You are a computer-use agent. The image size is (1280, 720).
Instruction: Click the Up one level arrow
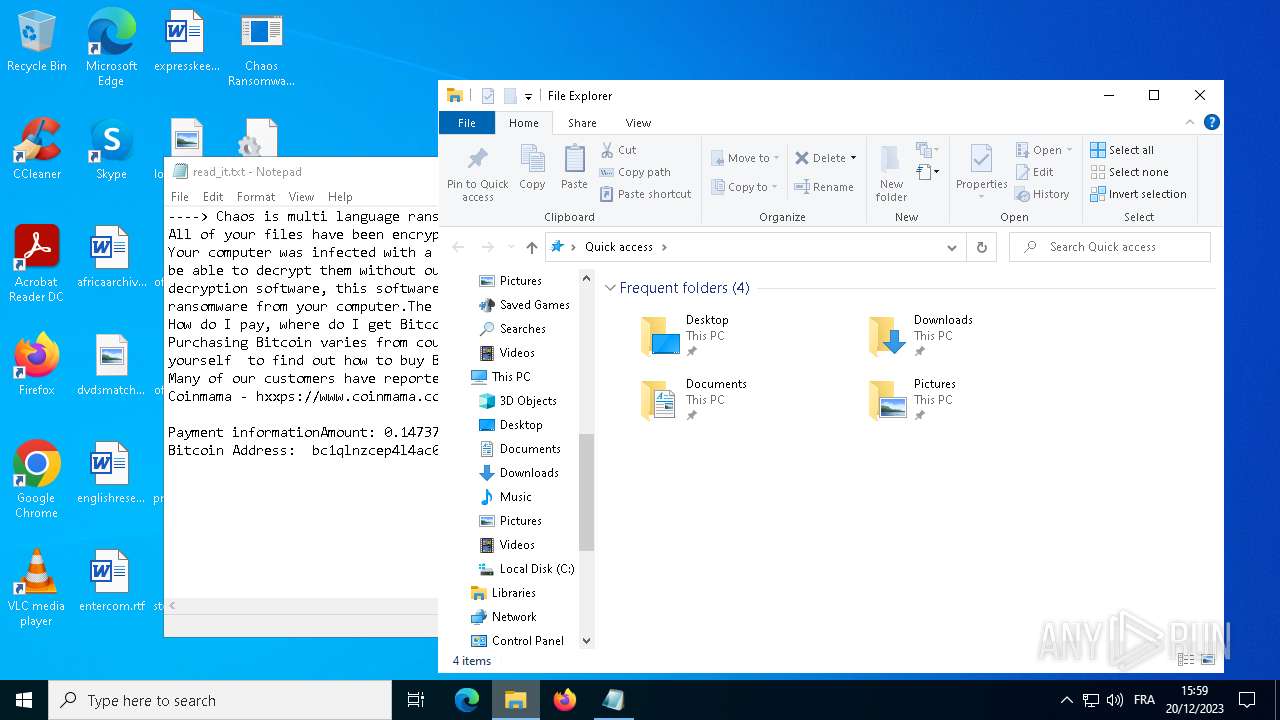click(531, 247)
